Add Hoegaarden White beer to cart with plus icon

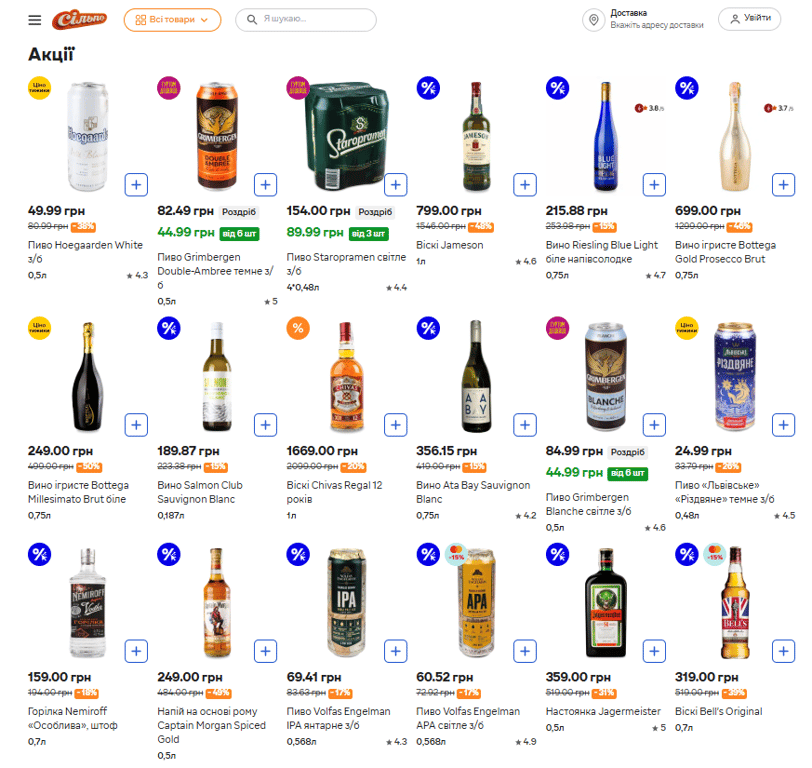tap(136, 184)
